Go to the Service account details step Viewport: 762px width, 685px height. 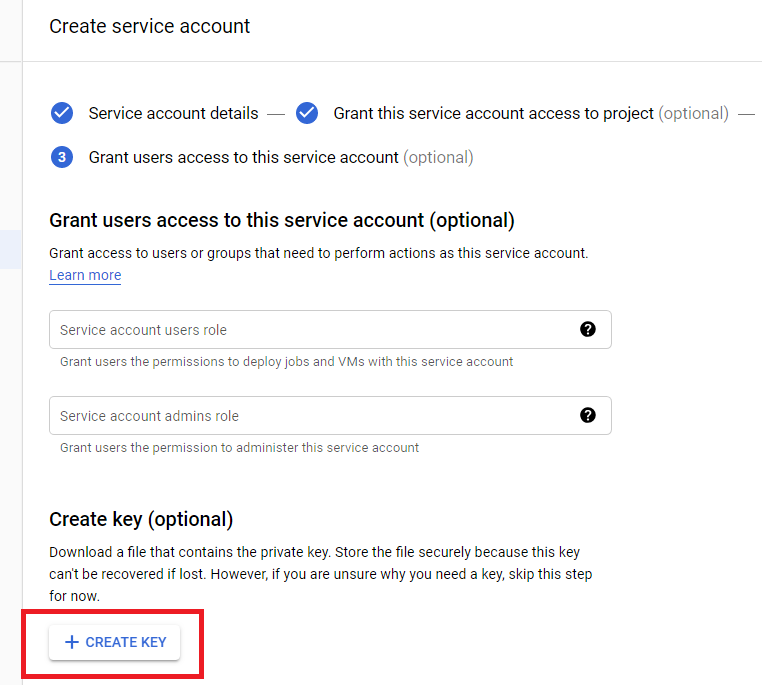[x=173, y=113]
